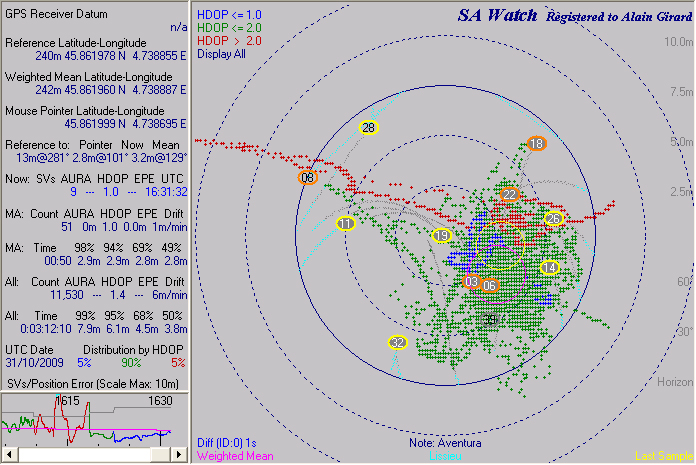Click the 1615 time marker on graph
The height and width of the screenshot is (465, 696).
[x=68, y=401]
